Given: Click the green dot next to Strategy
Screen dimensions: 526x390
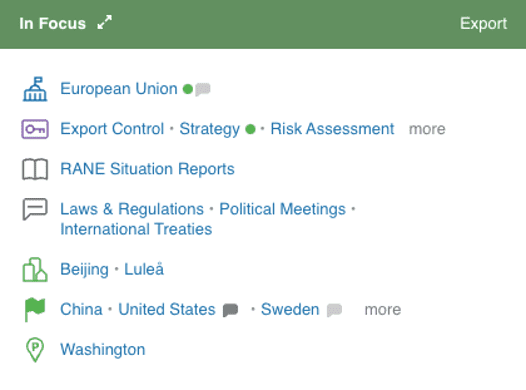Looking at the screenshot, I should click(x=250, y=129).
